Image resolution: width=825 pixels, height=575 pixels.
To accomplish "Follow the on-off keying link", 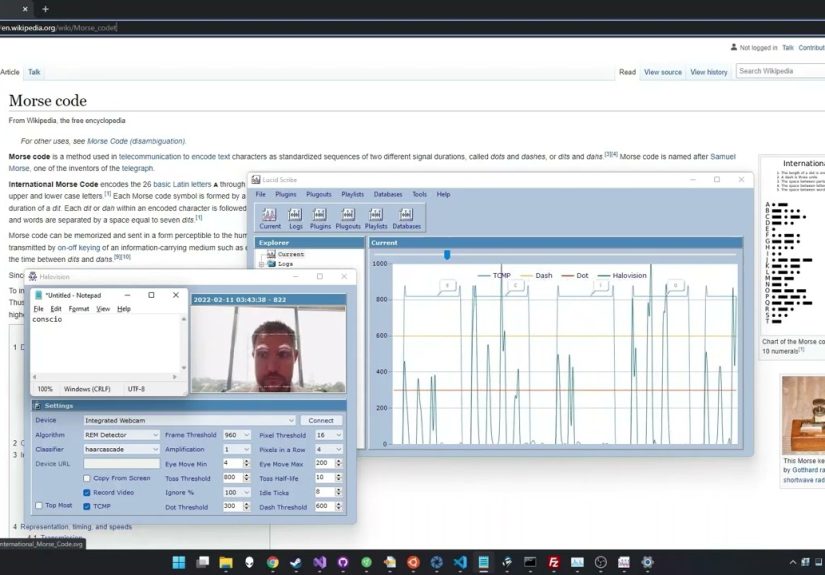I will [x=78, y=247].
